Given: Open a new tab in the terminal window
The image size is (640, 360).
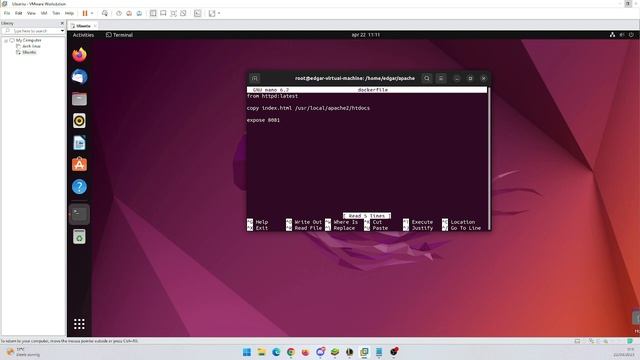Looking at the screenshot, I should (x=255, y=78).
